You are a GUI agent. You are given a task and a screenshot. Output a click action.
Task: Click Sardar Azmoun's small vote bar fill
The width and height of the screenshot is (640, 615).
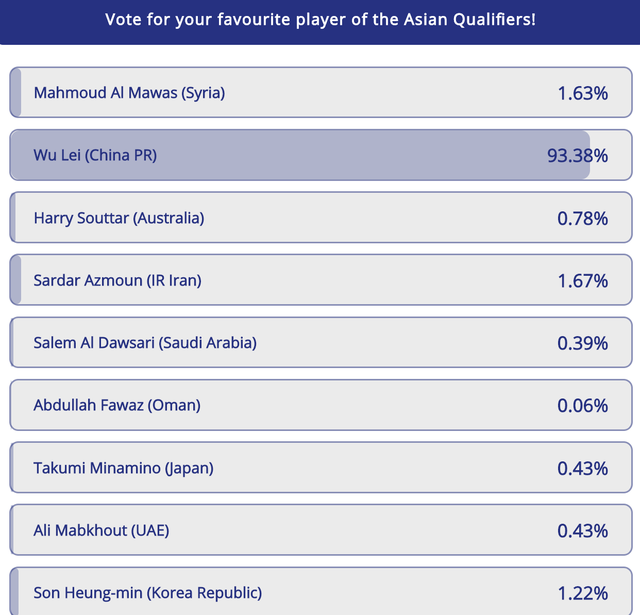(16, 280)
